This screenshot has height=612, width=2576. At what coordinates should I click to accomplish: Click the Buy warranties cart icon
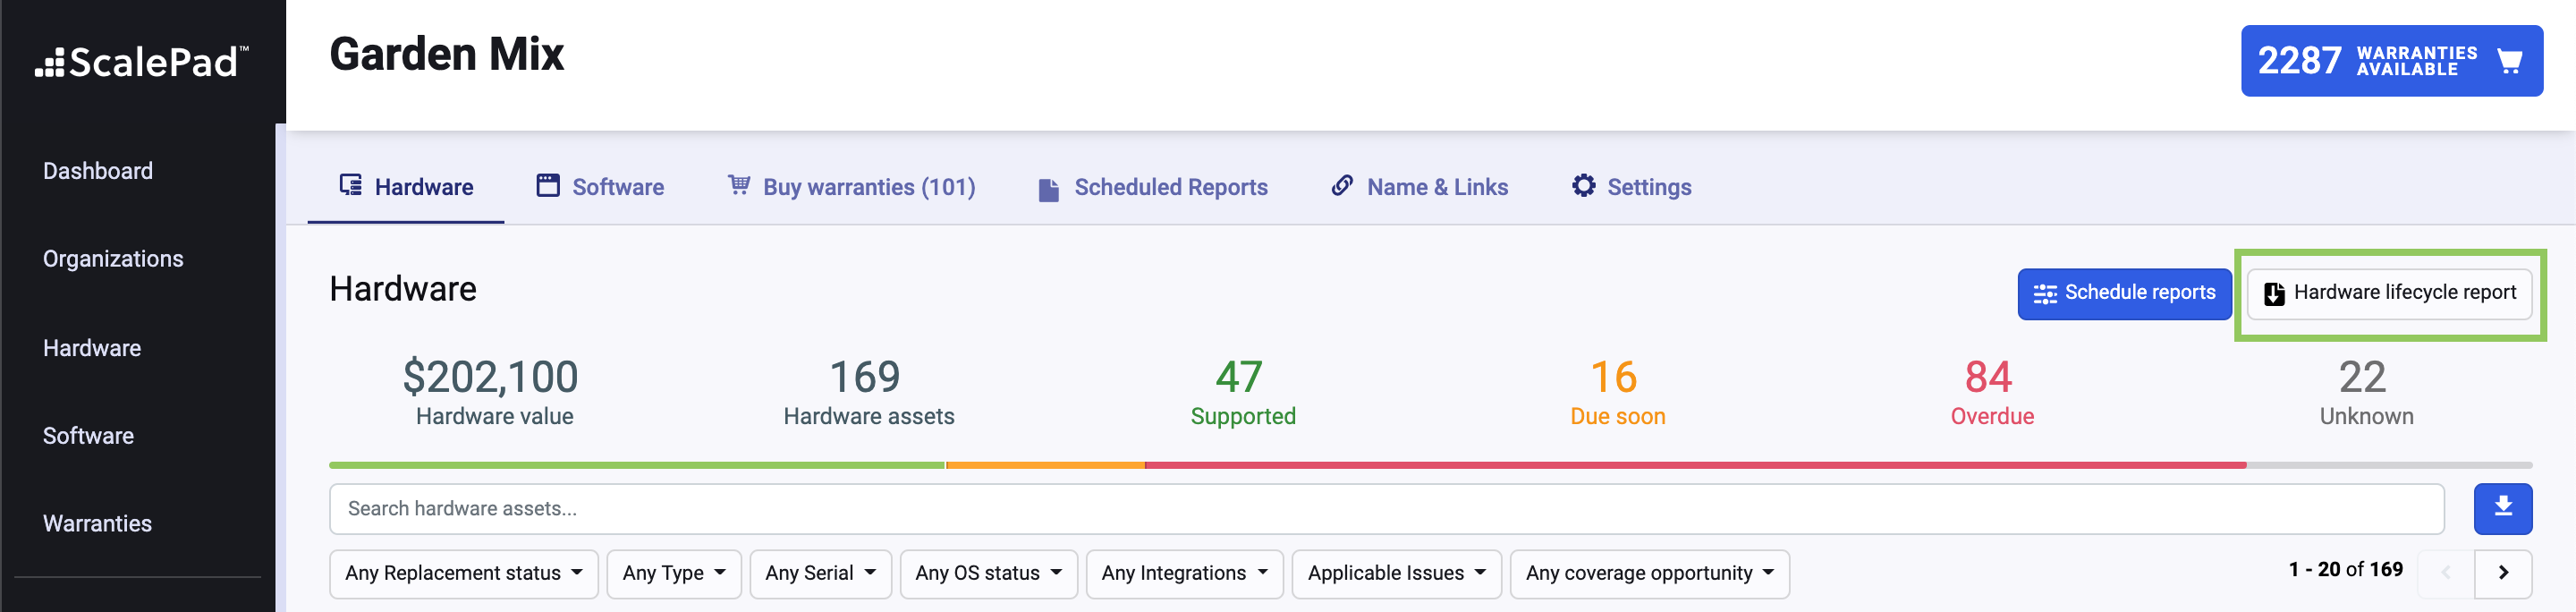coord(739,185)
